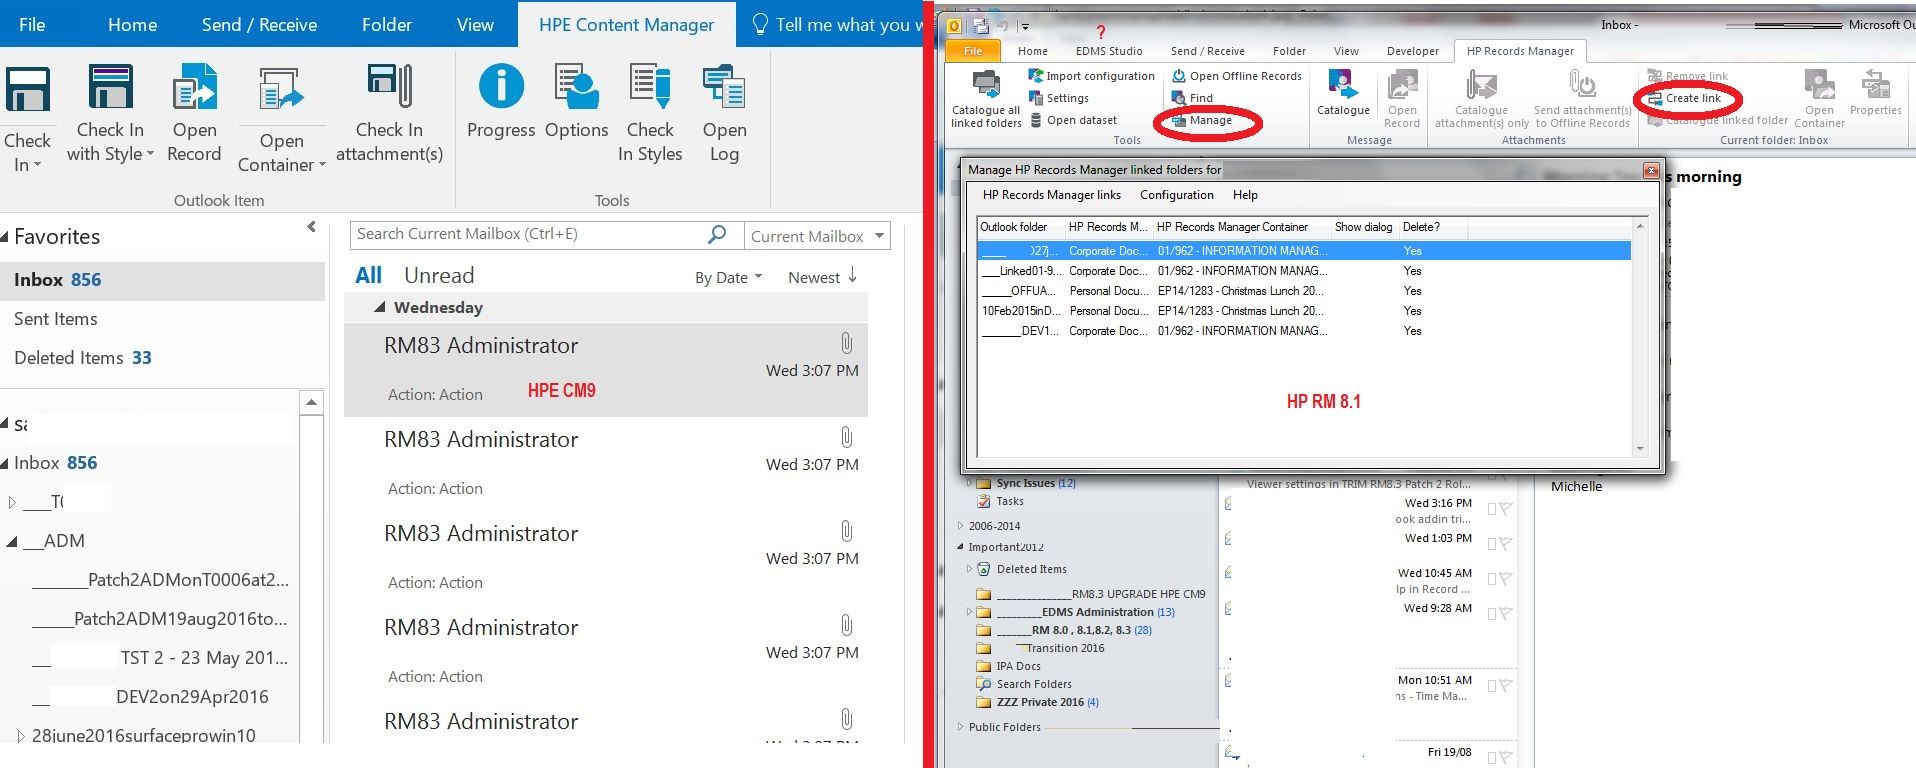
Task: Close the Manage linked folders dialog
Action: (x=1651, y=170)
